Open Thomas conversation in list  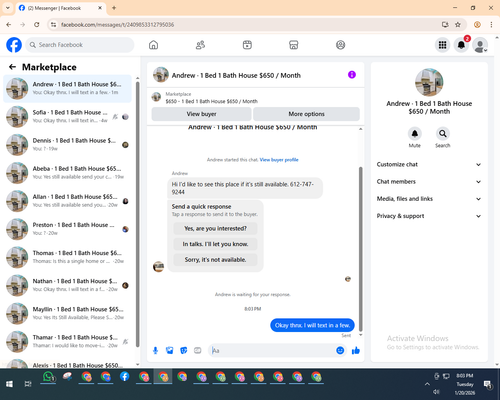point(67,257)
